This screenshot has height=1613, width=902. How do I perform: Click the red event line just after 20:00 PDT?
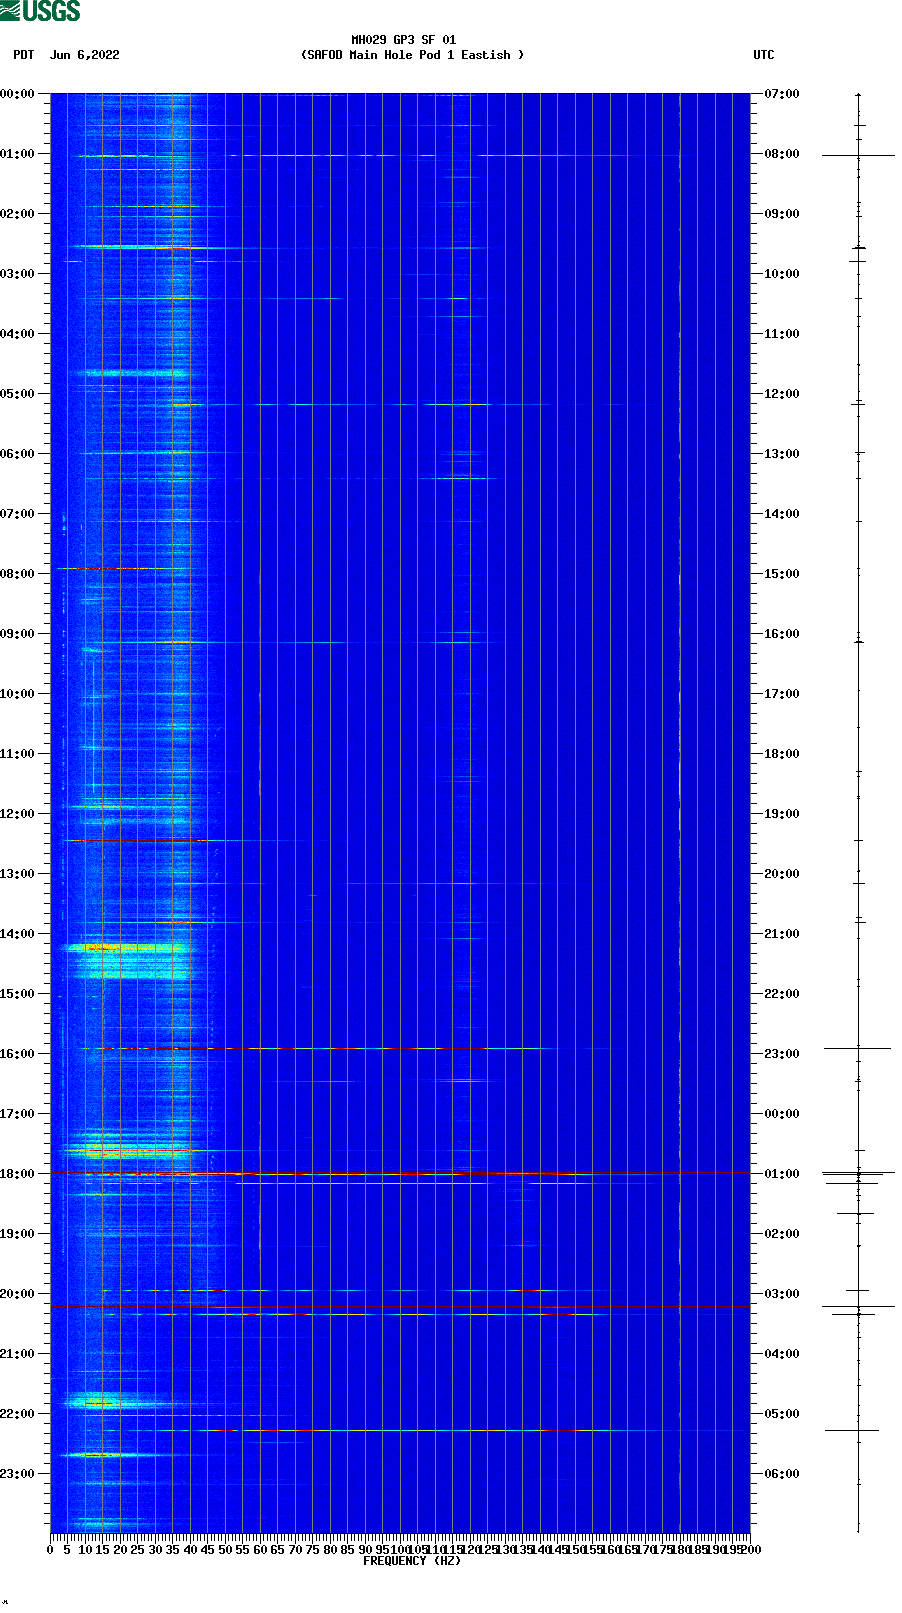click(x=400, y=1307)
